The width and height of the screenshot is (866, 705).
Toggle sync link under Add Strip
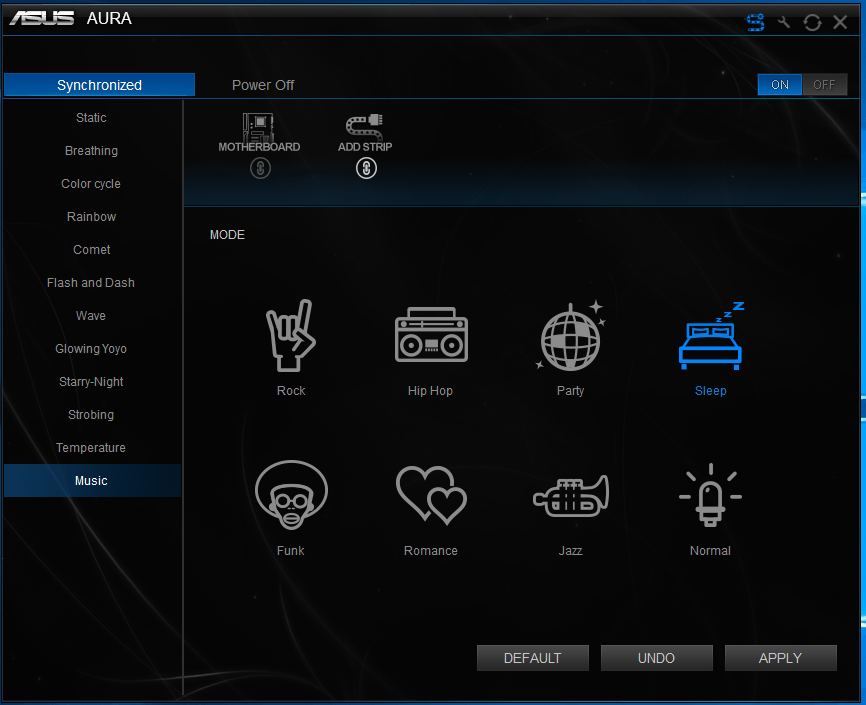point(366,168)
